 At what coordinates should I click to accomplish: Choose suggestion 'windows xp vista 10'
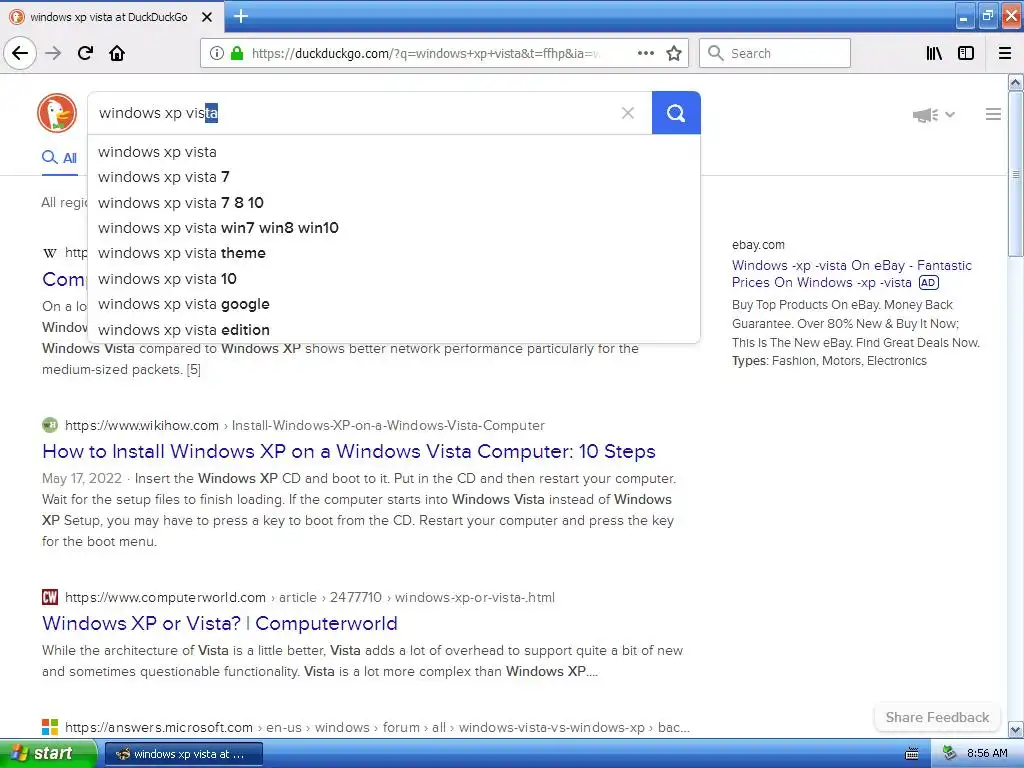tap(394, 279)
